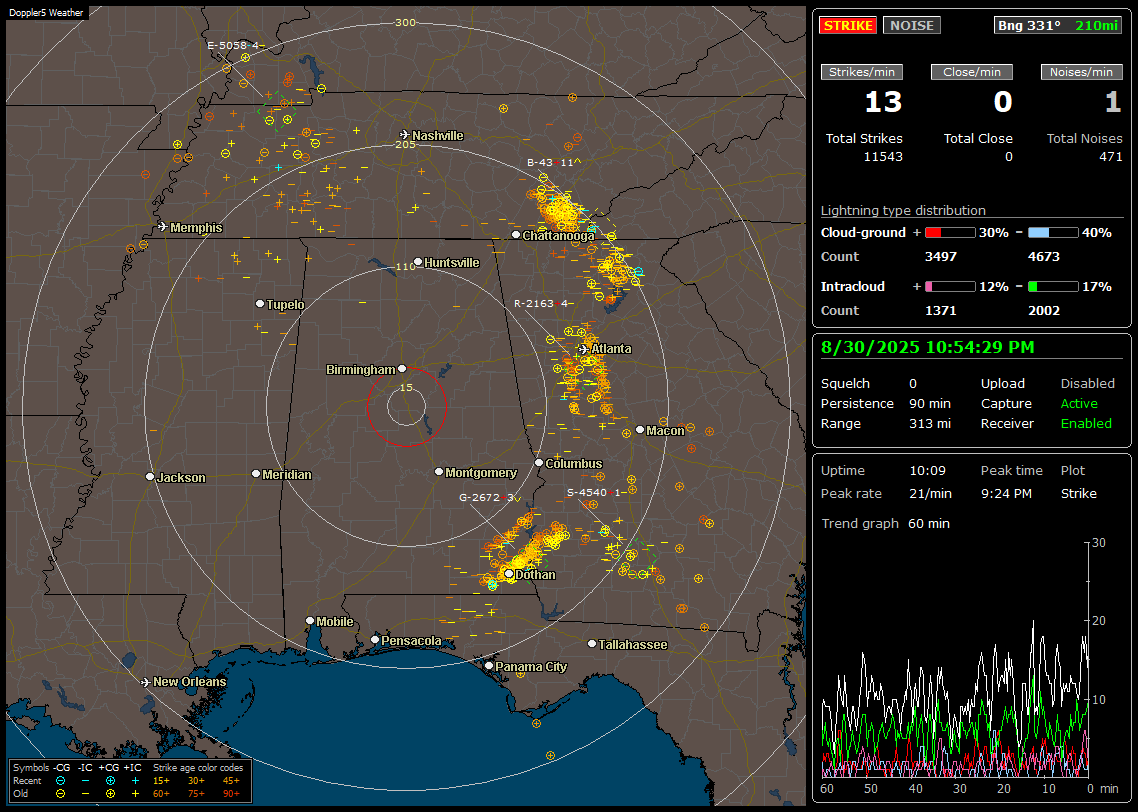This screenshot has height=812, width=1138.
Task: Click the Meridian city marker
Action: pos(255,474)
